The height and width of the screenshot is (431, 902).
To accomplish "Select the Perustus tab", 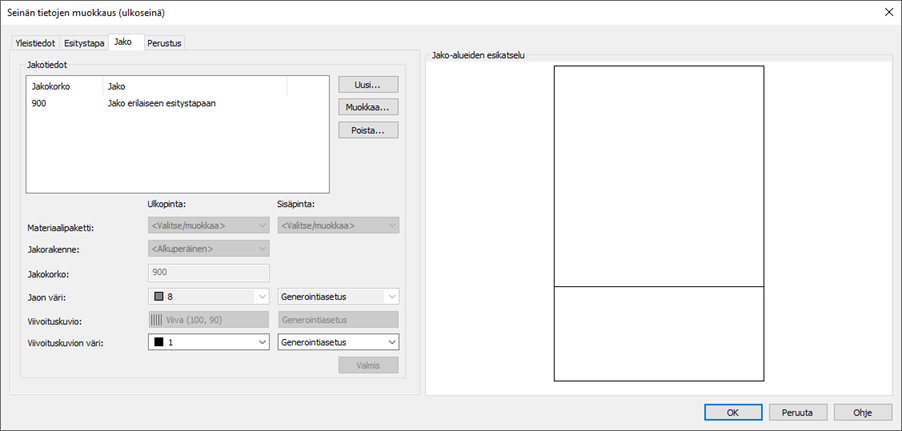I will [x=165, y=43].
